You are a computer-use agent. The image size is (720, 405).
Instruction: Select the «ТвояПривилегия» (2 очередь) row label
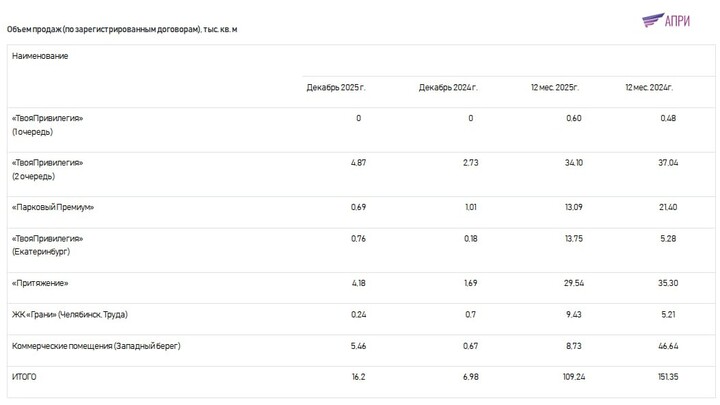pyautogui.click(x=47, y=168)
